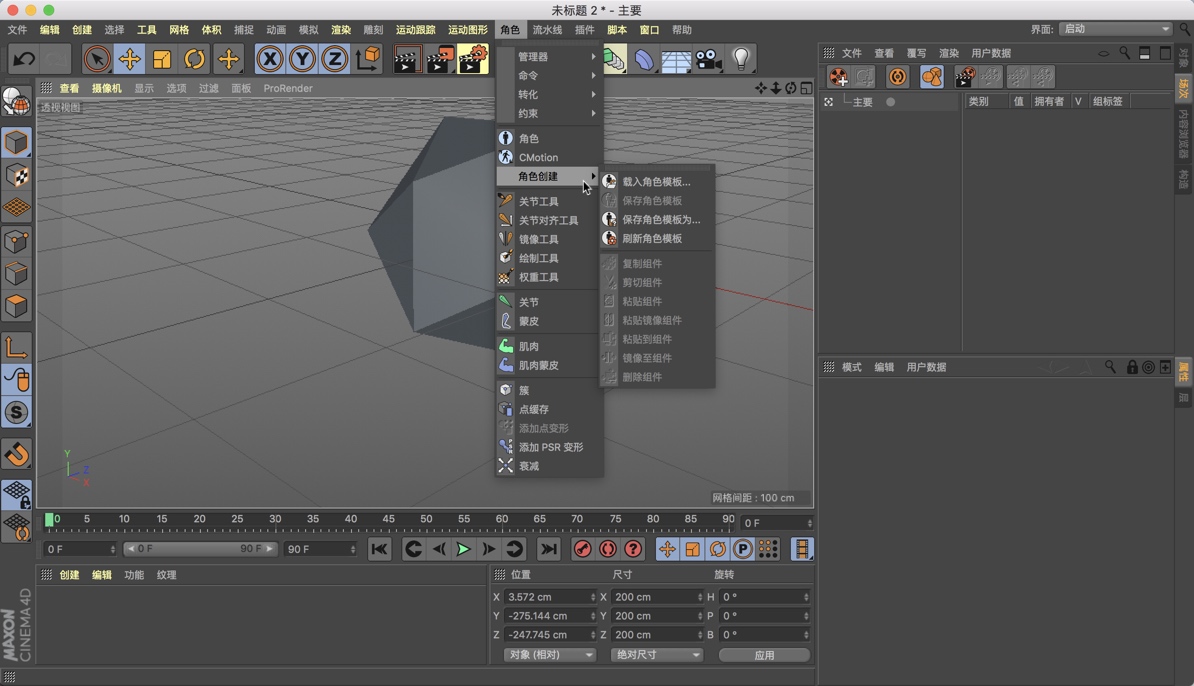Click Go to End playback button
1194x686 pixels.
coord(548,549)
